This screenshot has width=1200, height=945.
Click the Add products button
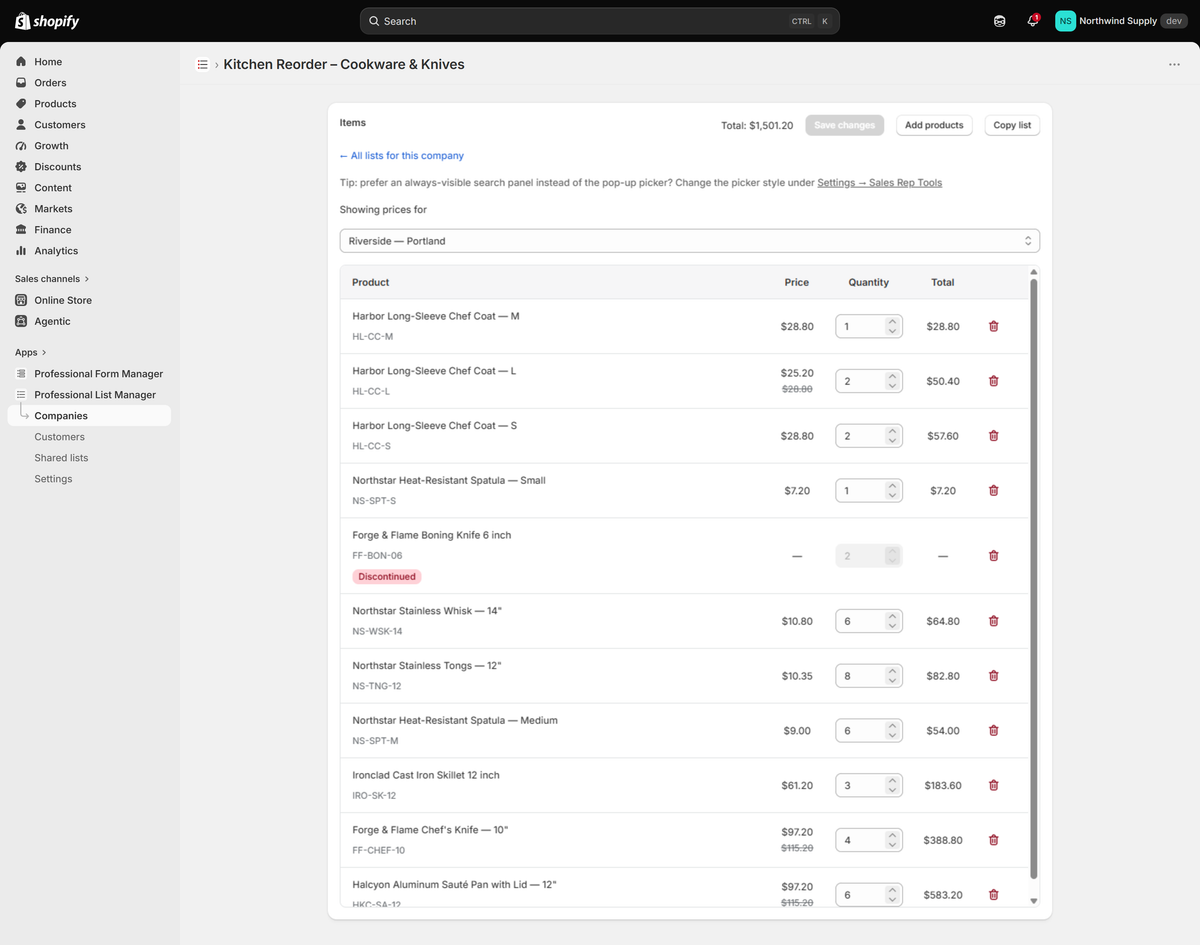click(x=935, y=125)
